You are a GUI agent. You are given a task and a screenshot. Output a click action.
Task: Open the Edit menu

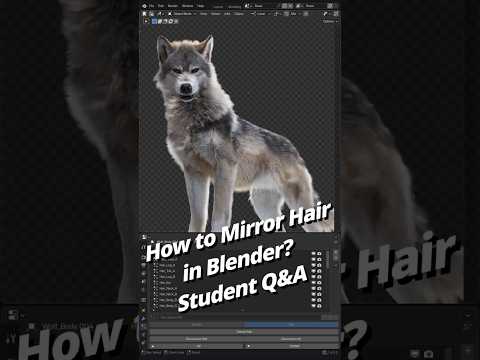(x=161, y=6)
